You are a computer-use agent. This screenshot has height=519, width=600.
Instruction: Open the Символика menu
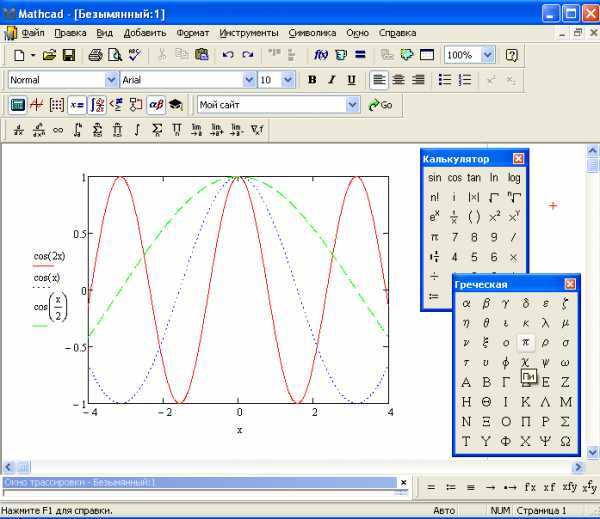pyautogui.click(x=312, y=32)
